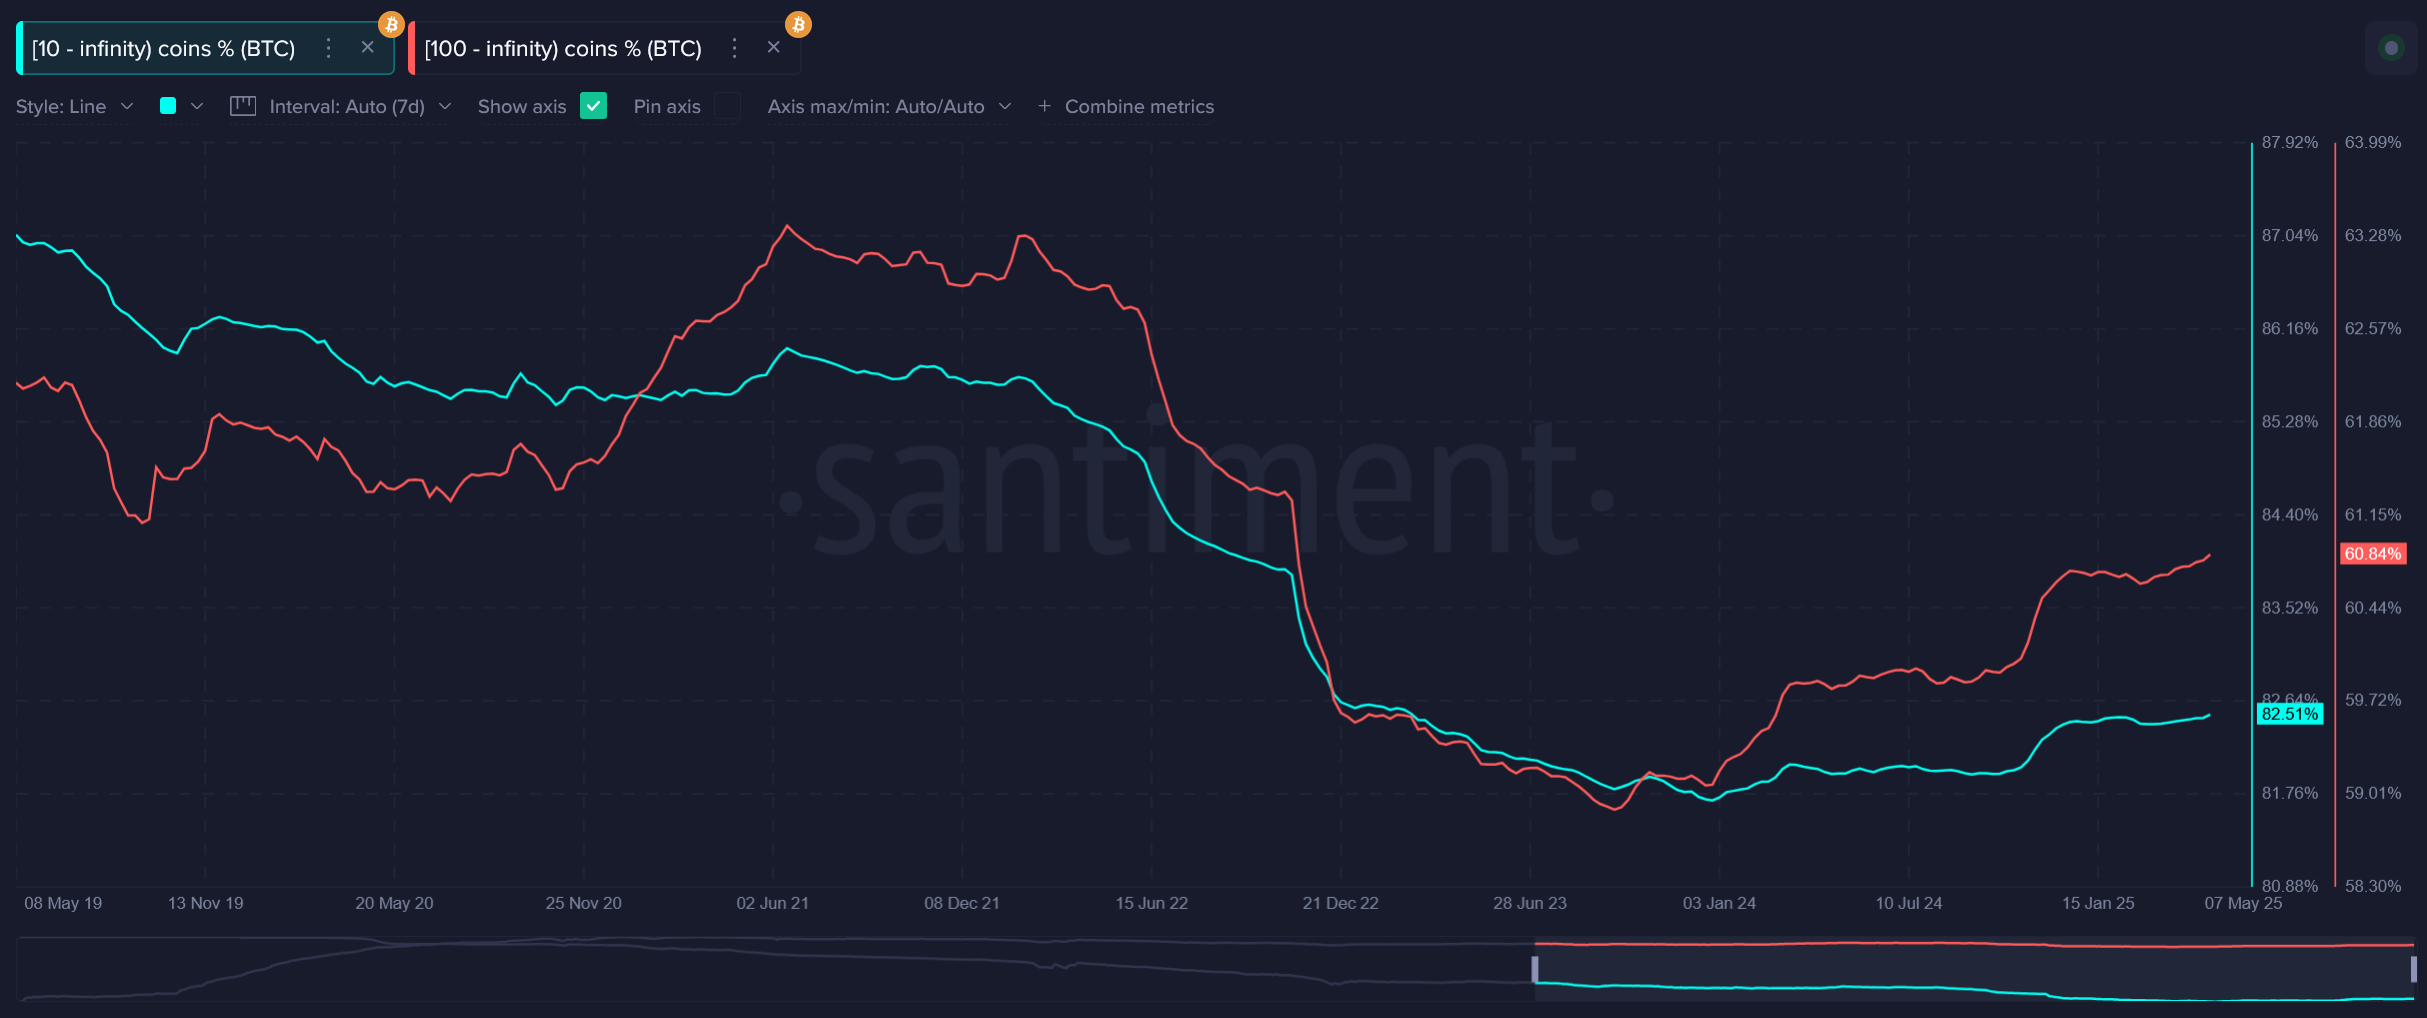2427x1018 pixels.
Task: Click the plus icon next to Combine metrics
Action: click(1044, 106)
